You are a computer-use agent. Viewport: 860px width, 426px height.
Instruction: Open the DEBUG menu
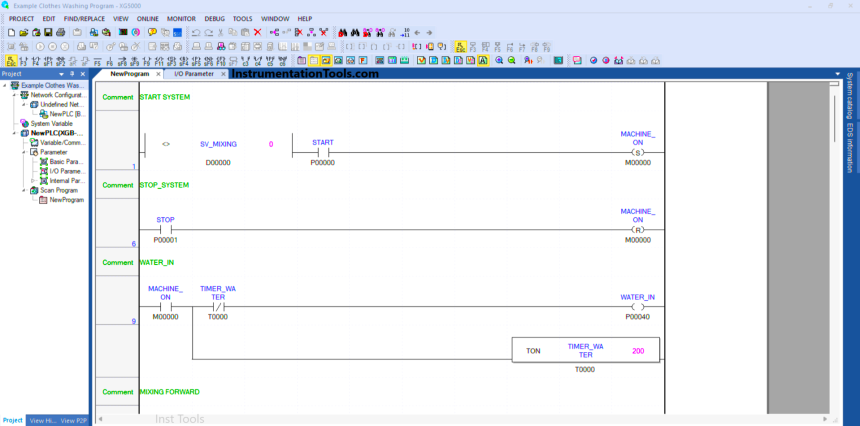click(x=214, y=18)
